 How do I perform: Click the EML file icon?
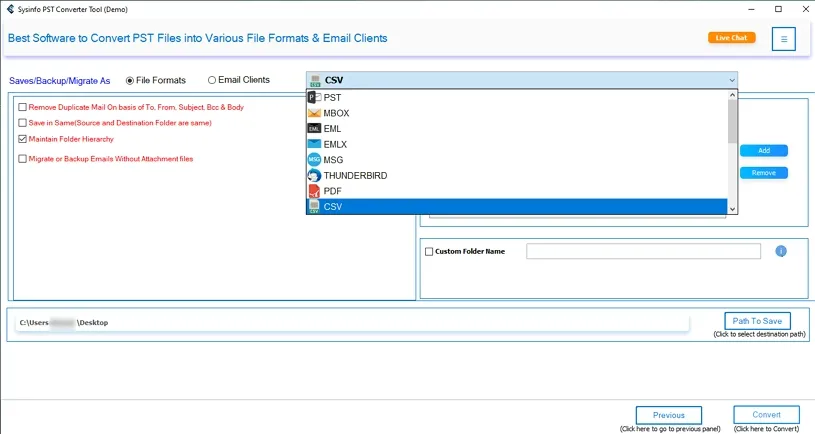tap(314, 129)
